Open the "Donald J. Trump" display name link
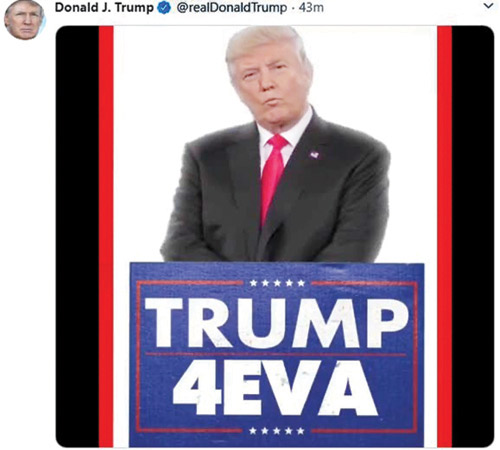The image size is (500, 450). coord(104,8)
